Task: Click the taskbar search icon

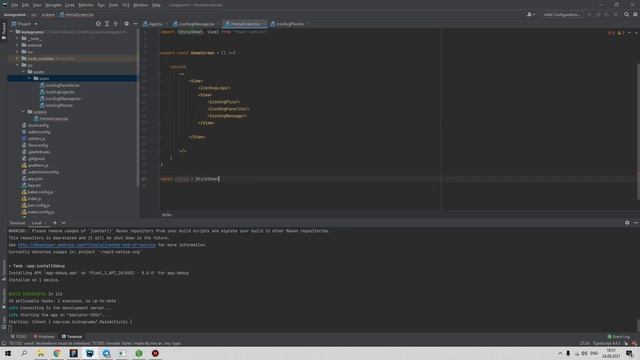Action: [x=24, y=353]
